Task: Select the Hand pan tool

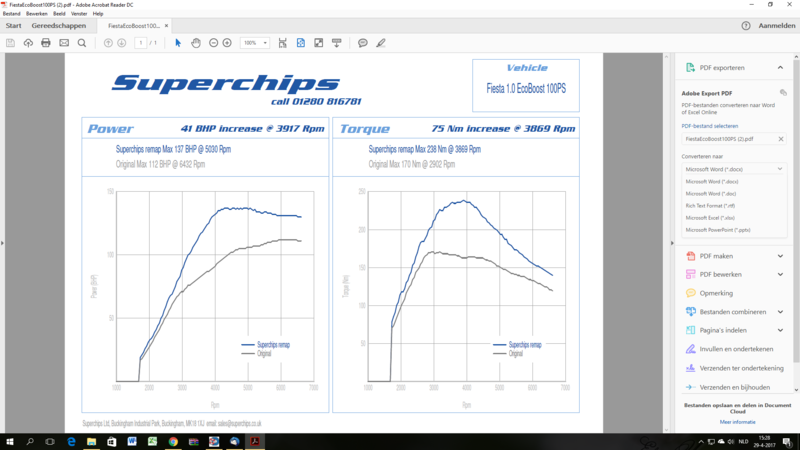Action: click(196, 43)
